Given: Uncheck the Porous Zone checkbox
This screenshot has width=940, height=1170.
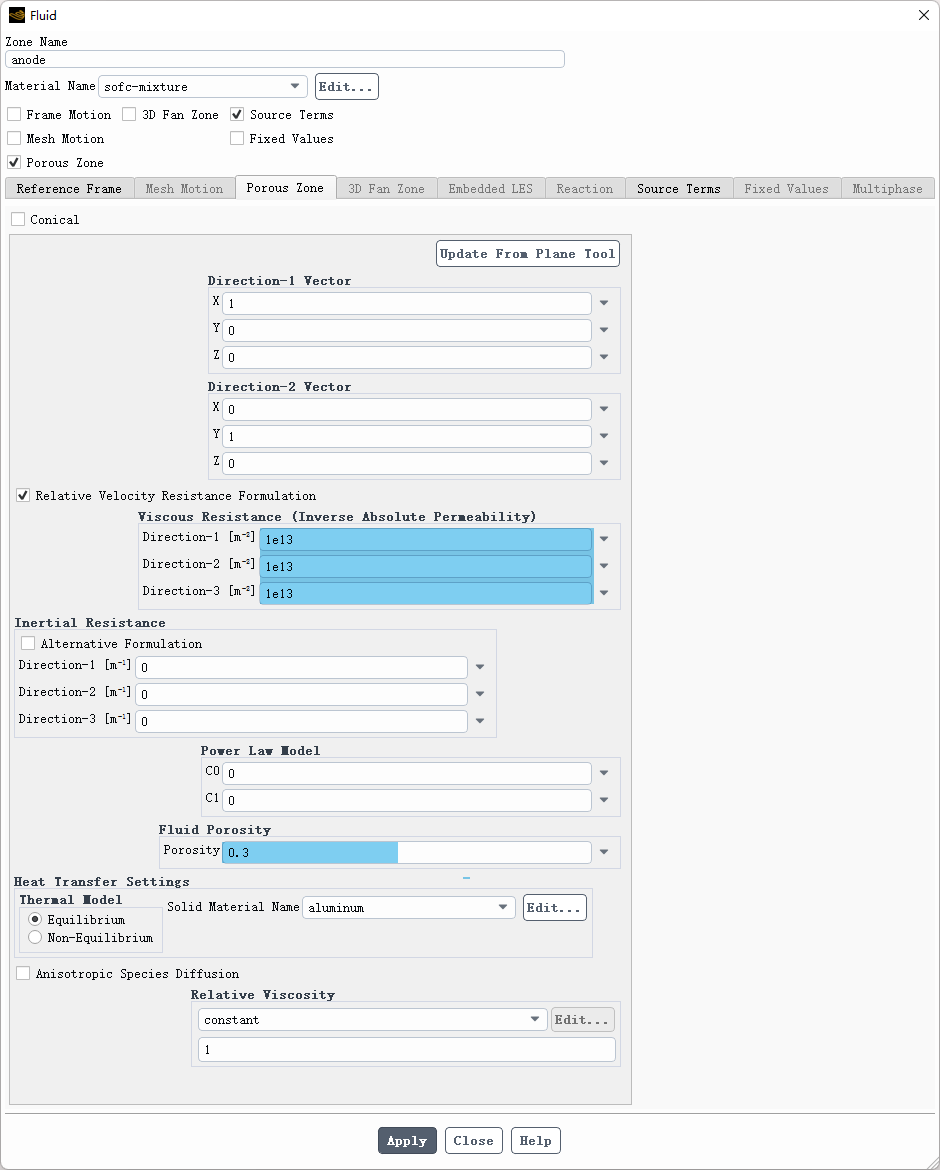Looking at the screenshot, I should coord(14,162).
